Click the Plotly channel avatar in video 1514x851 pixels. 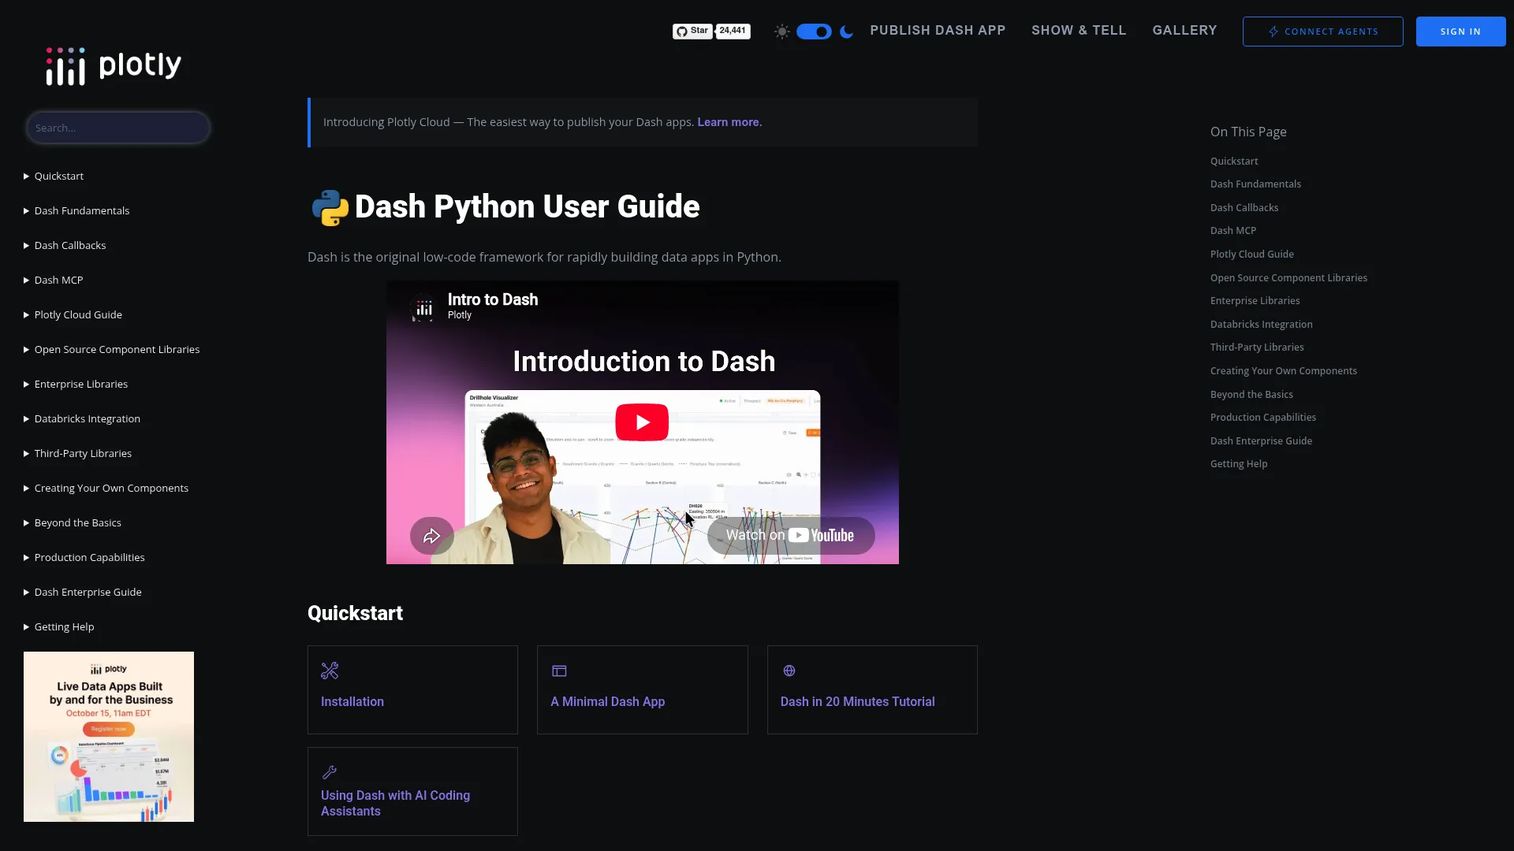pyautogui.click(x=424, y=307)
